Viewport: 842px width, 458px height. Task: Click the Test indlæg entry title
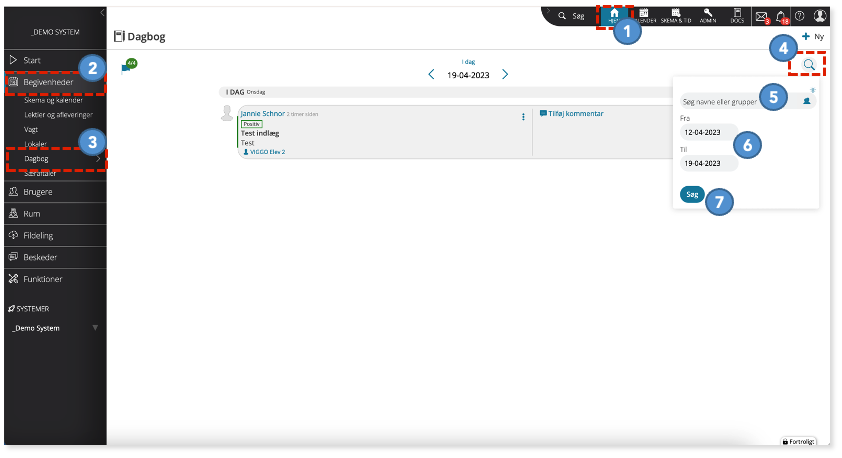260,133
